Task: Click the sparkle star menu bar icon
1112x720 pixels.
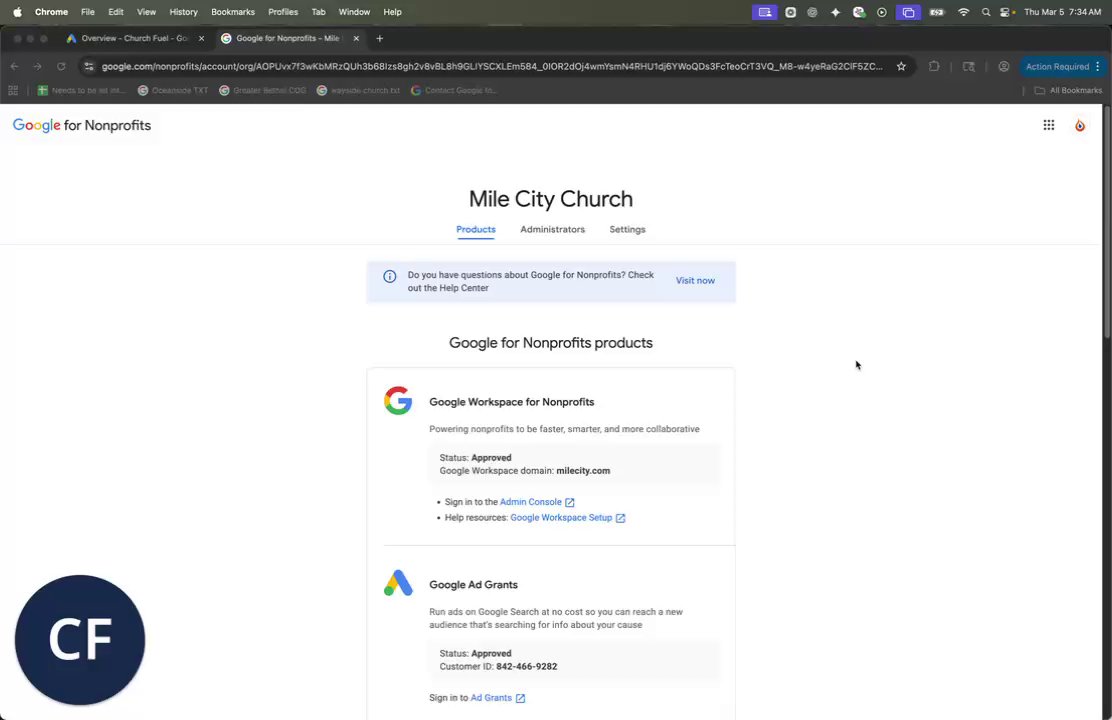Action: [835, 12]
